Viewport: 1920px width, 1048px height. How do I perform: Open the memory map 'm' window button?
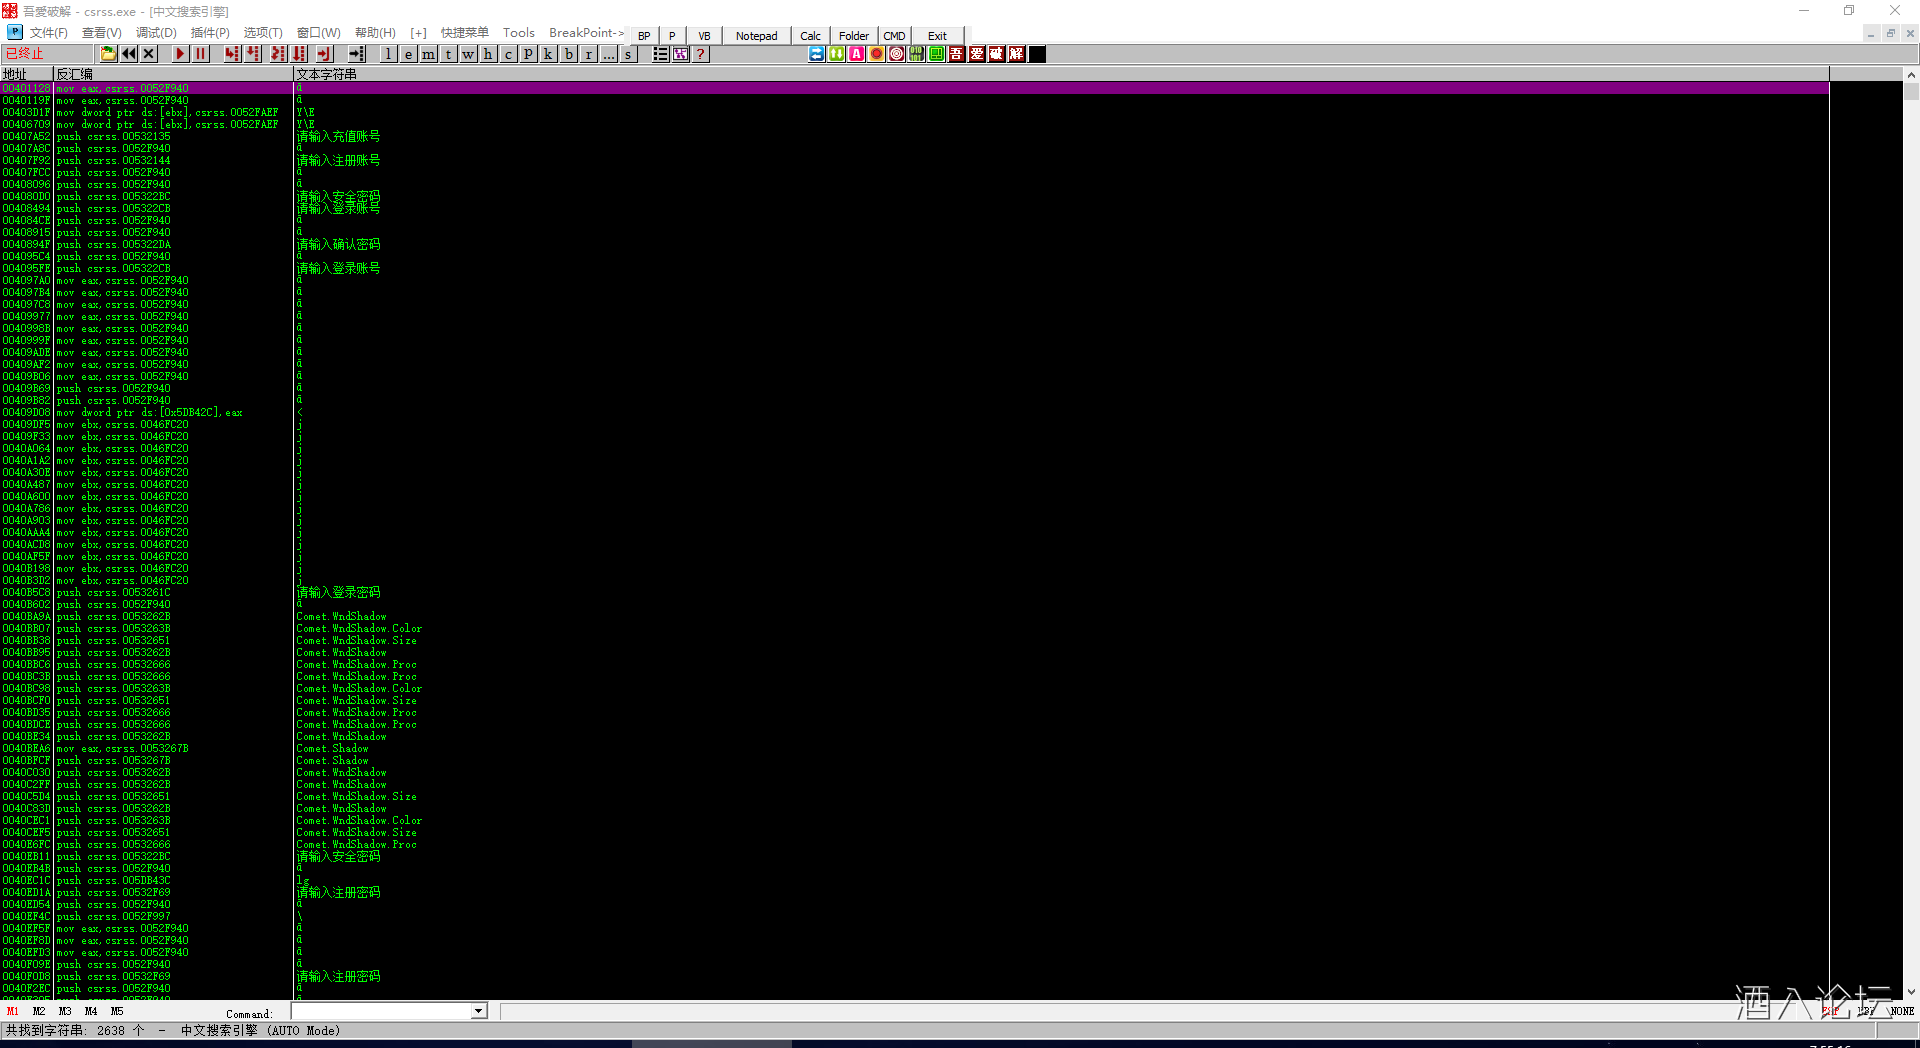(428, 54)
